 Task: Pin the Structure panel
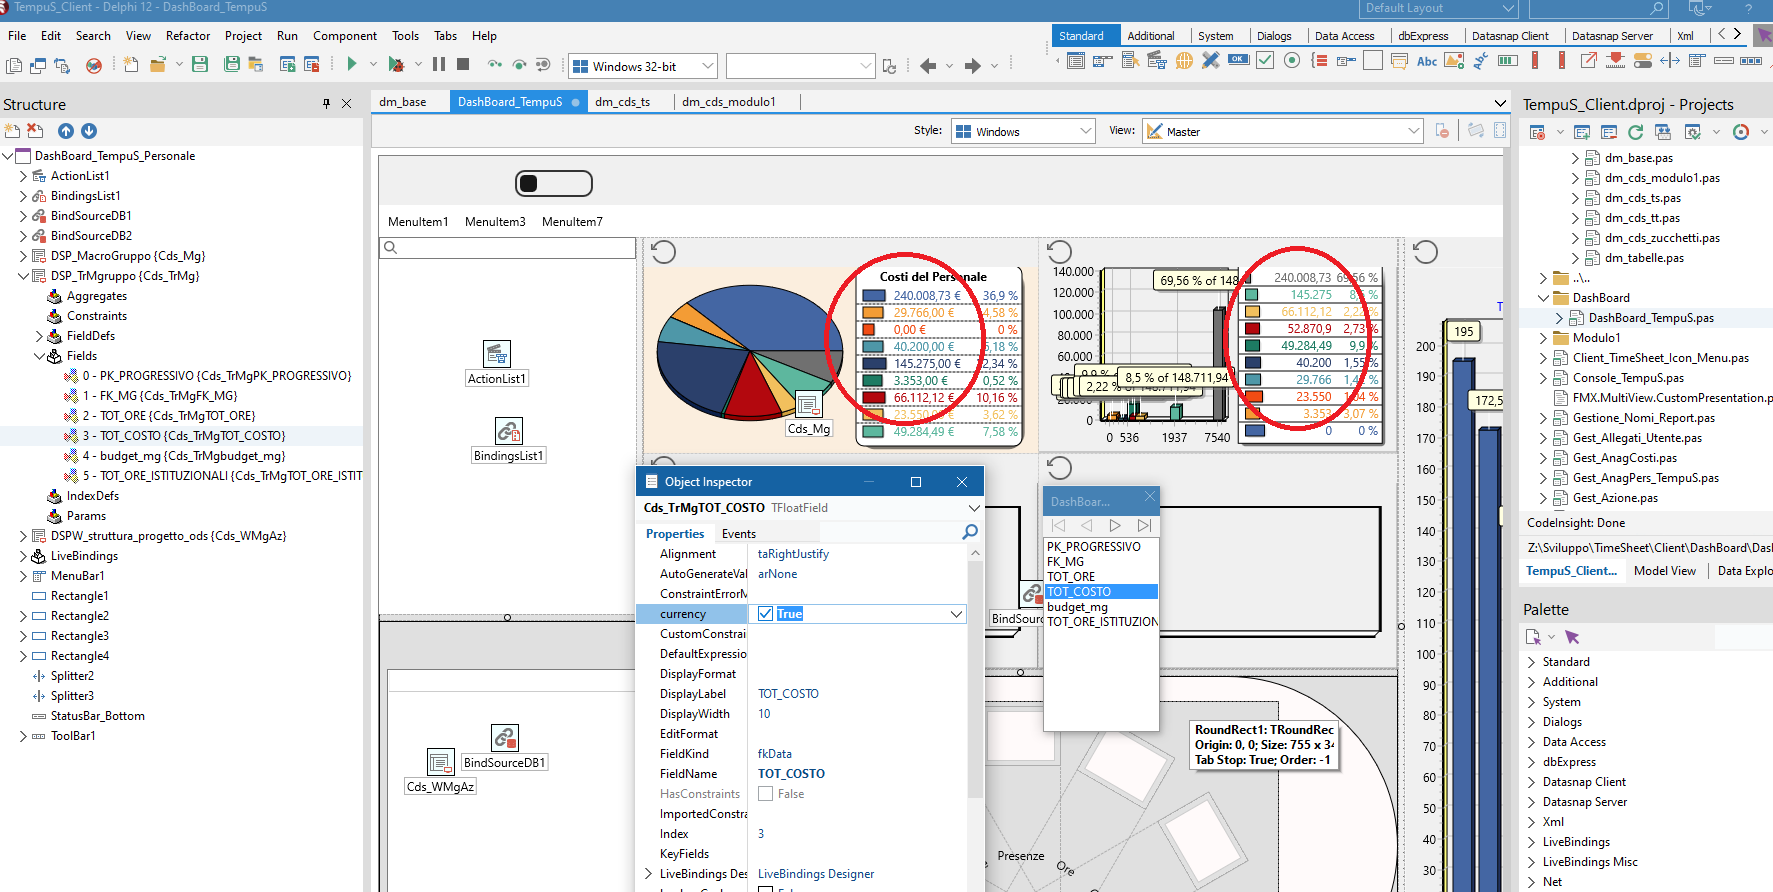click(x=326, y=104)
